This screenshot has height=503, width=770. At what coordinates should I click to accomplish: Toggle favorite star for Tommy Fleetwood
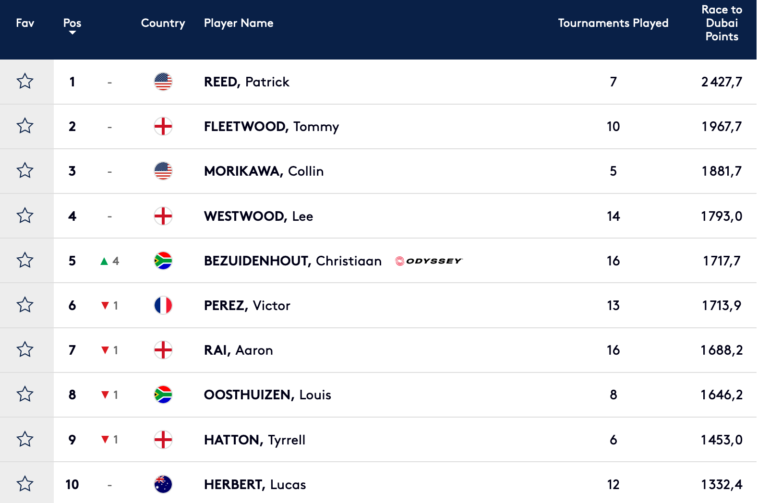pyautogui.click(x=25, y=126)
